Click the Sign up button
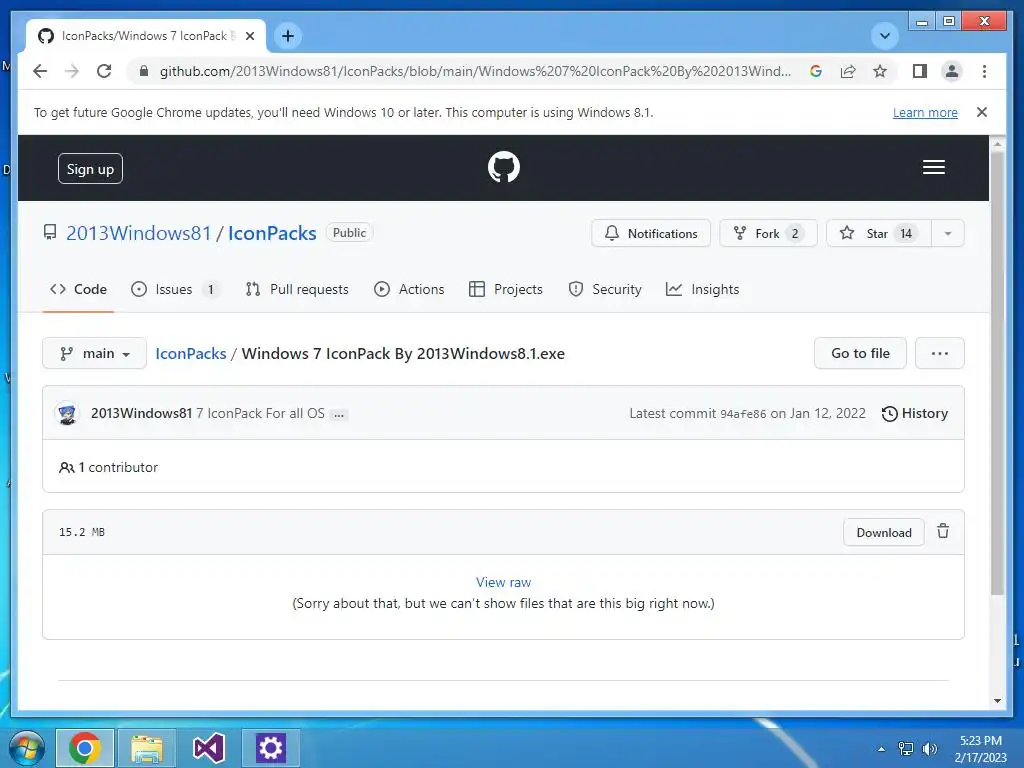1024x768 pixels. click(90, 168)
